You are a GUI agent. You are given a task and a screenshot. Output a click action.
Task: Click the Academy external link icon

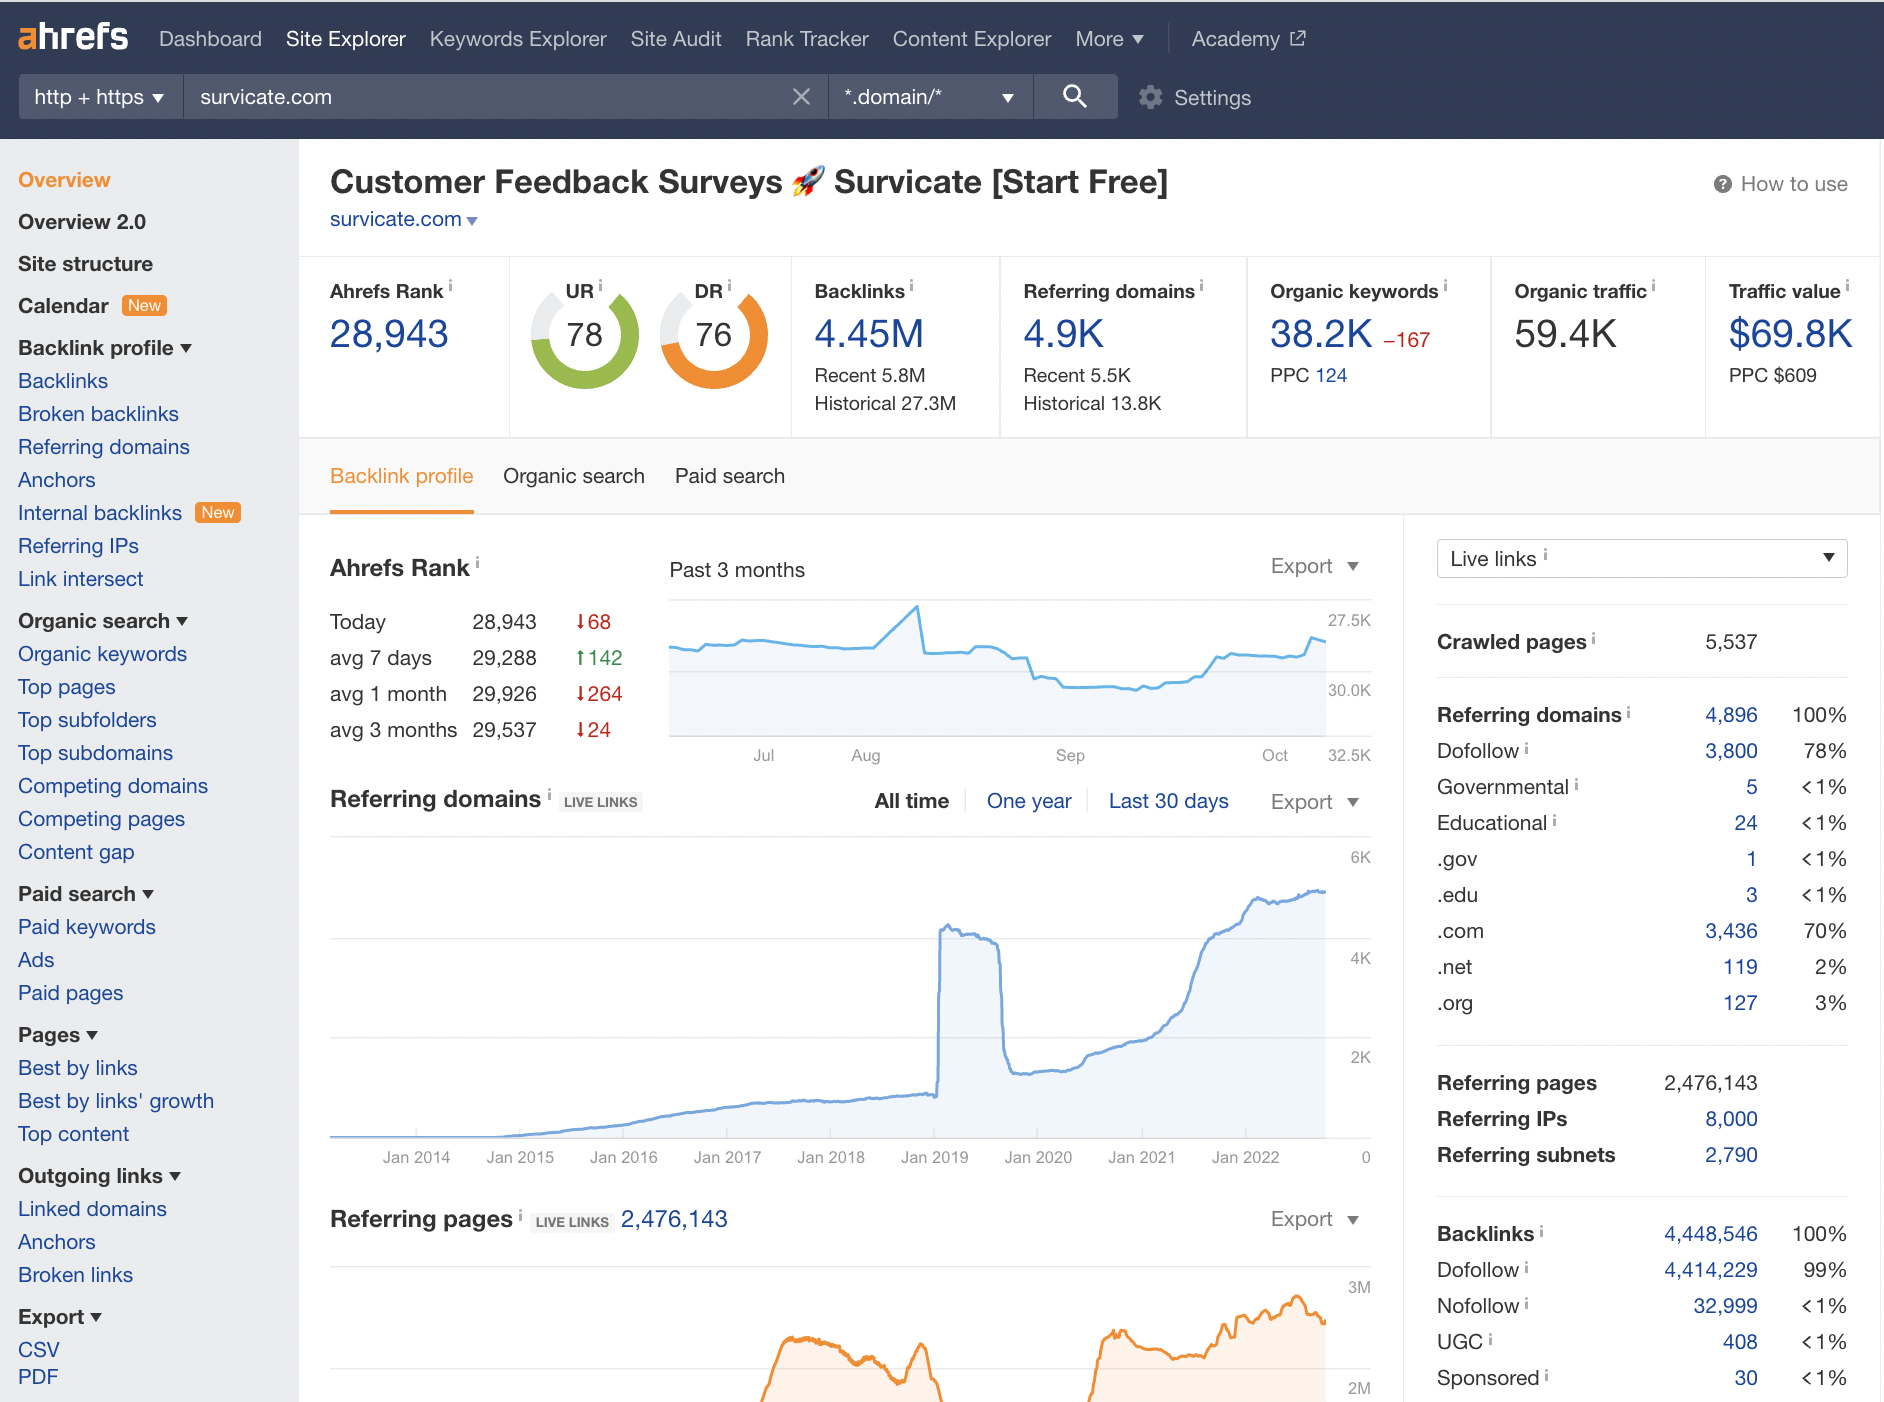point(1298,38)
